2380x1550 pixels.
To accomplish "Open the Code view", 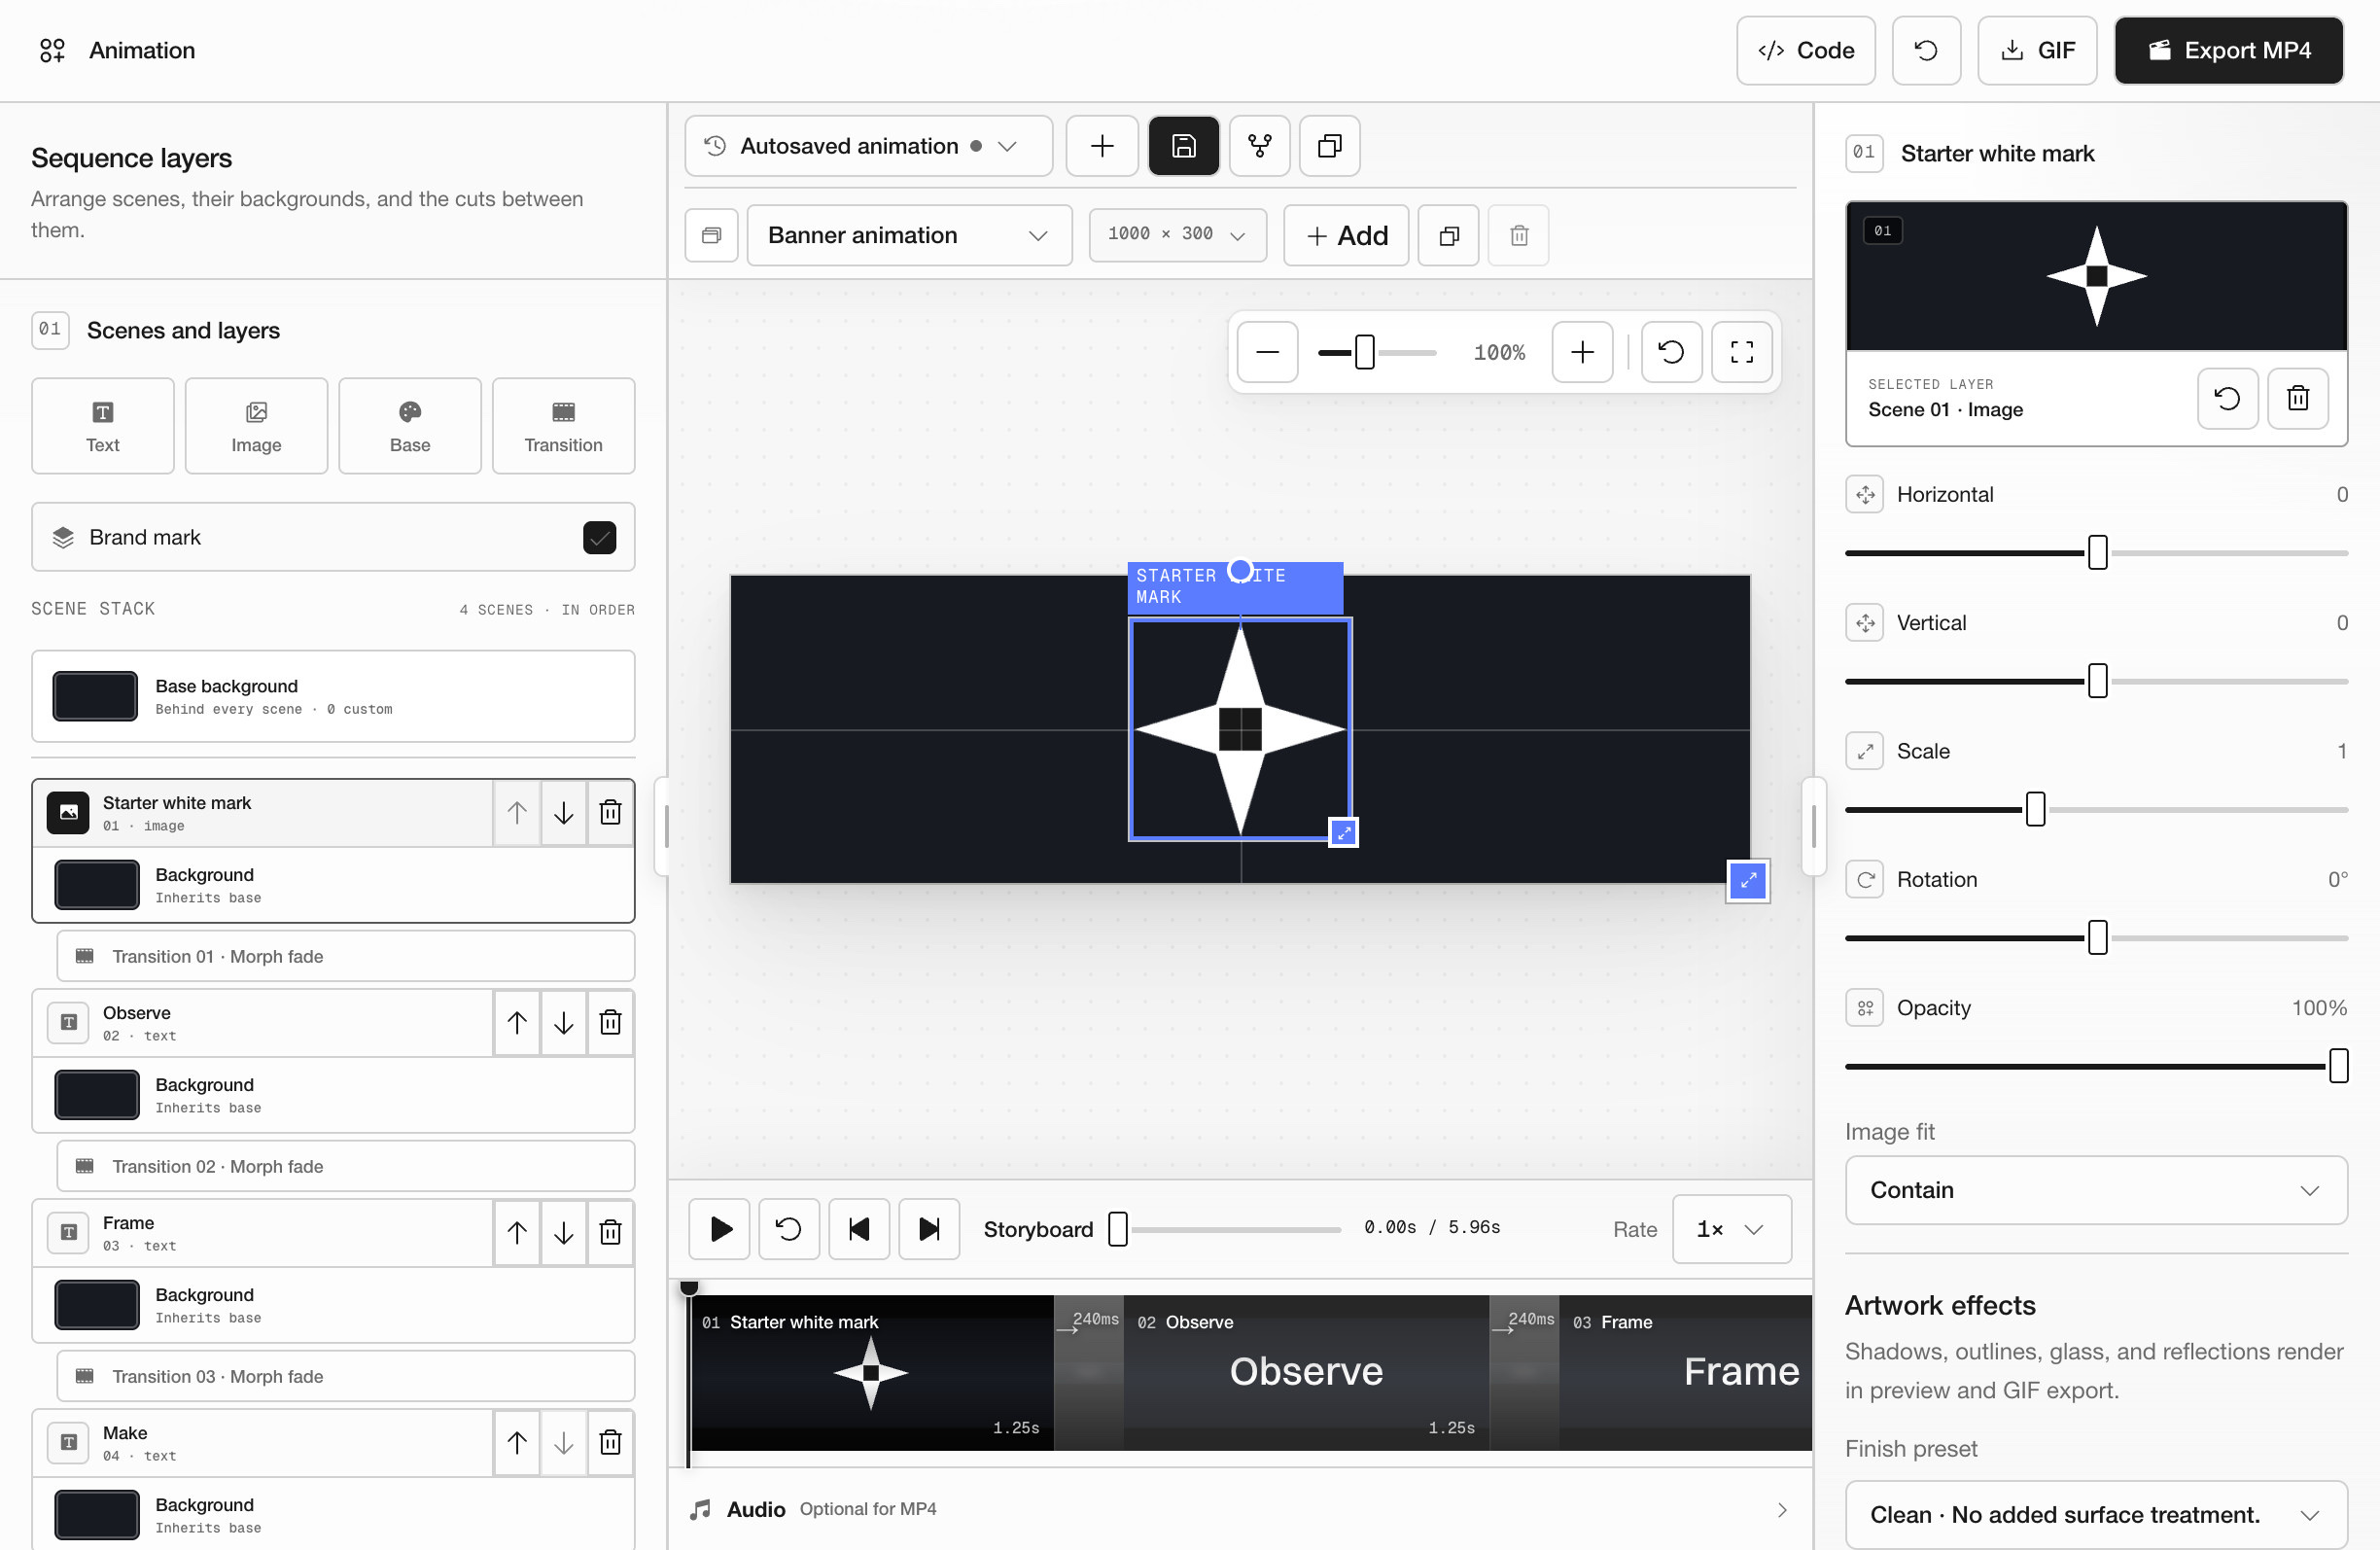I will click(x=1805, y=50).
